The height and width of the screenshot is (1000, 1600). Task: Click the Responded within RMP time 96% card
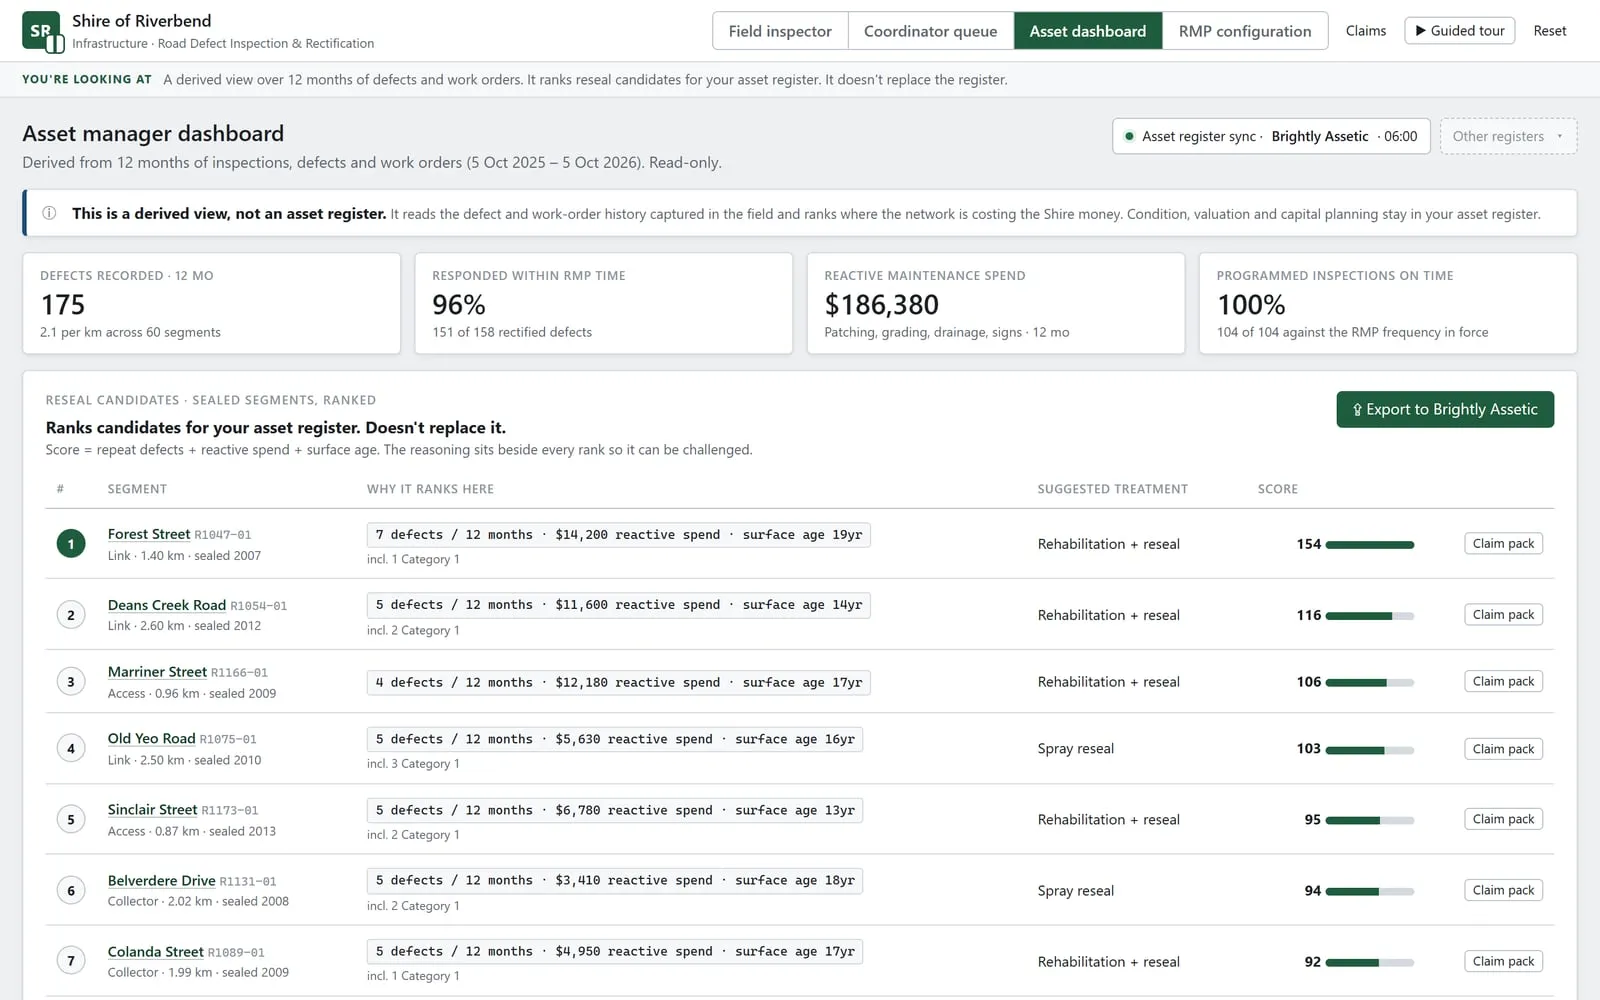pos(603,303)
